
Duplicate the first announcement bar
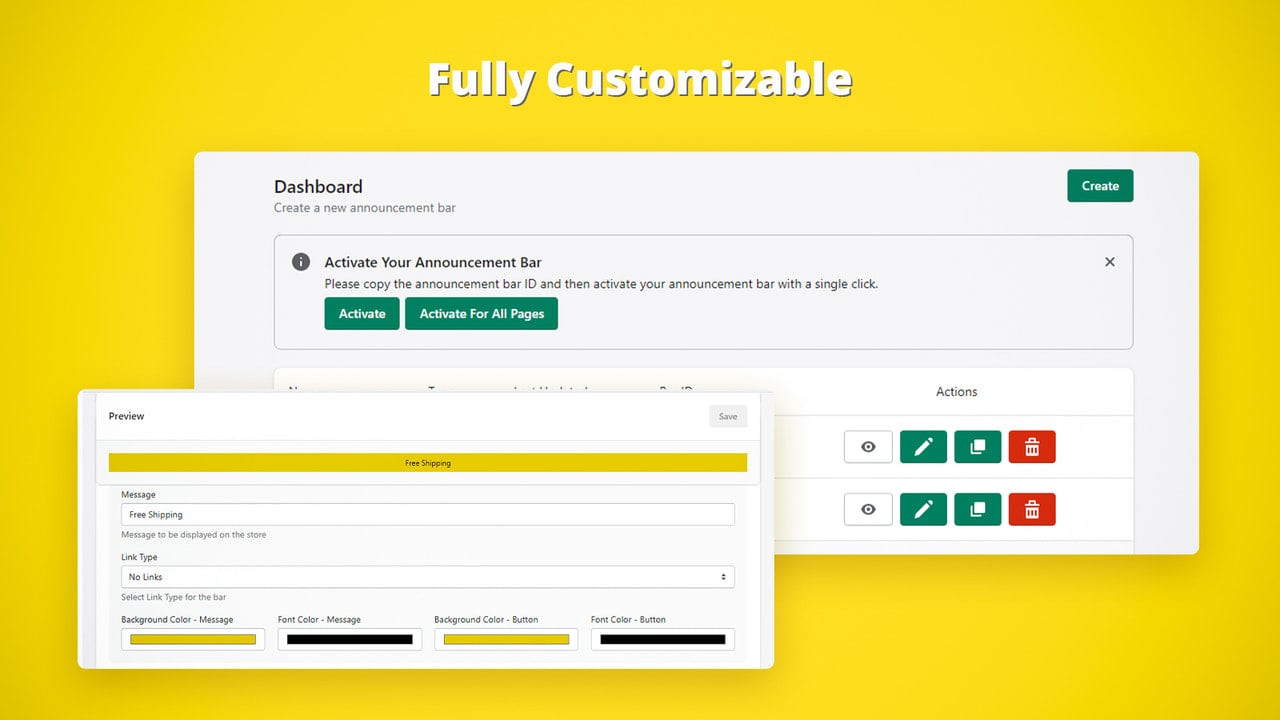978,447
